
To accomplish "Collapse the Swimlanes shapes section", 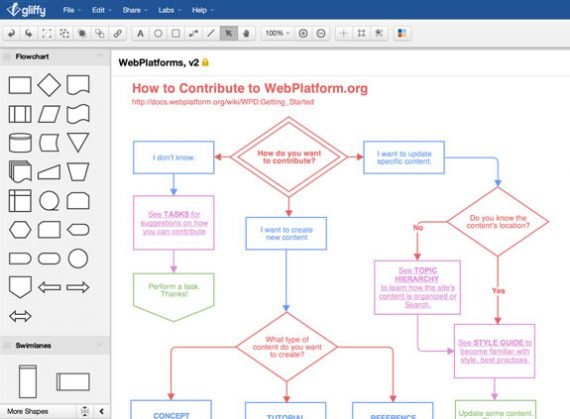I will tap(99, 345).
